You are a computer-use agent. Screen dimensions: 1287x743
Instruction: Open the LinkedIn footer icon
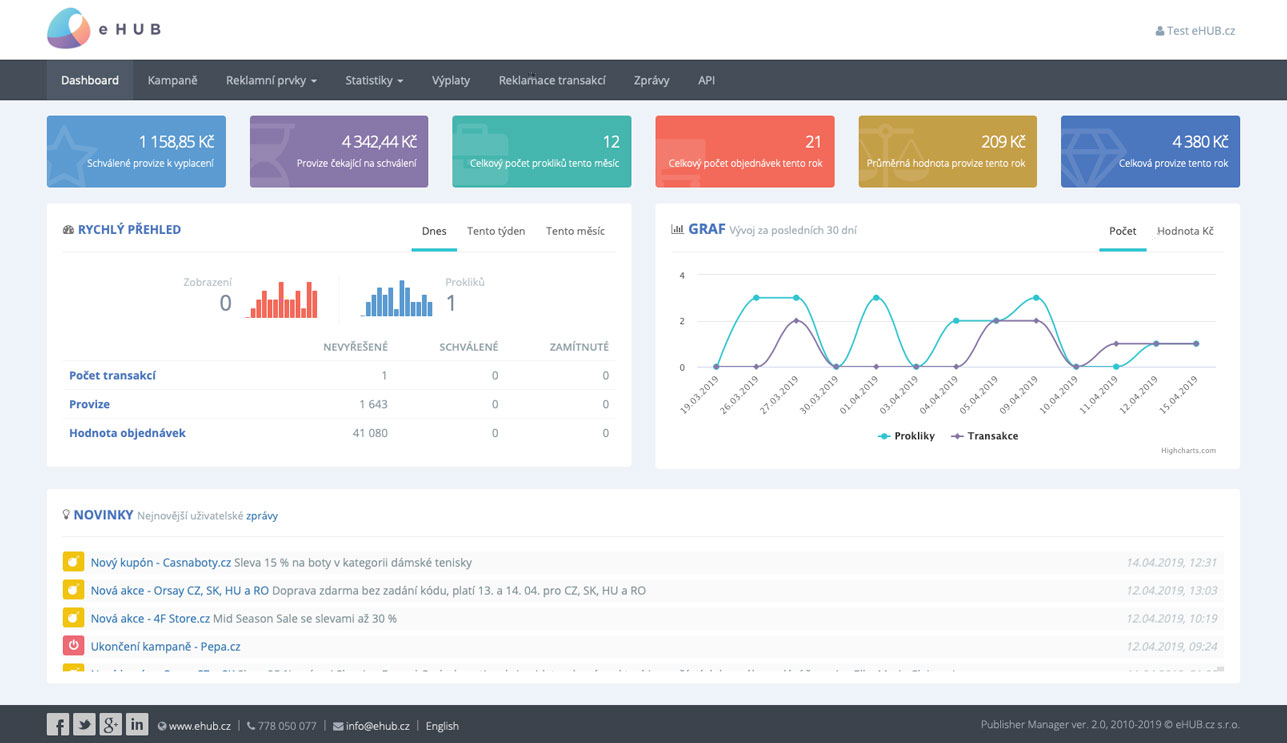point(137,724)
